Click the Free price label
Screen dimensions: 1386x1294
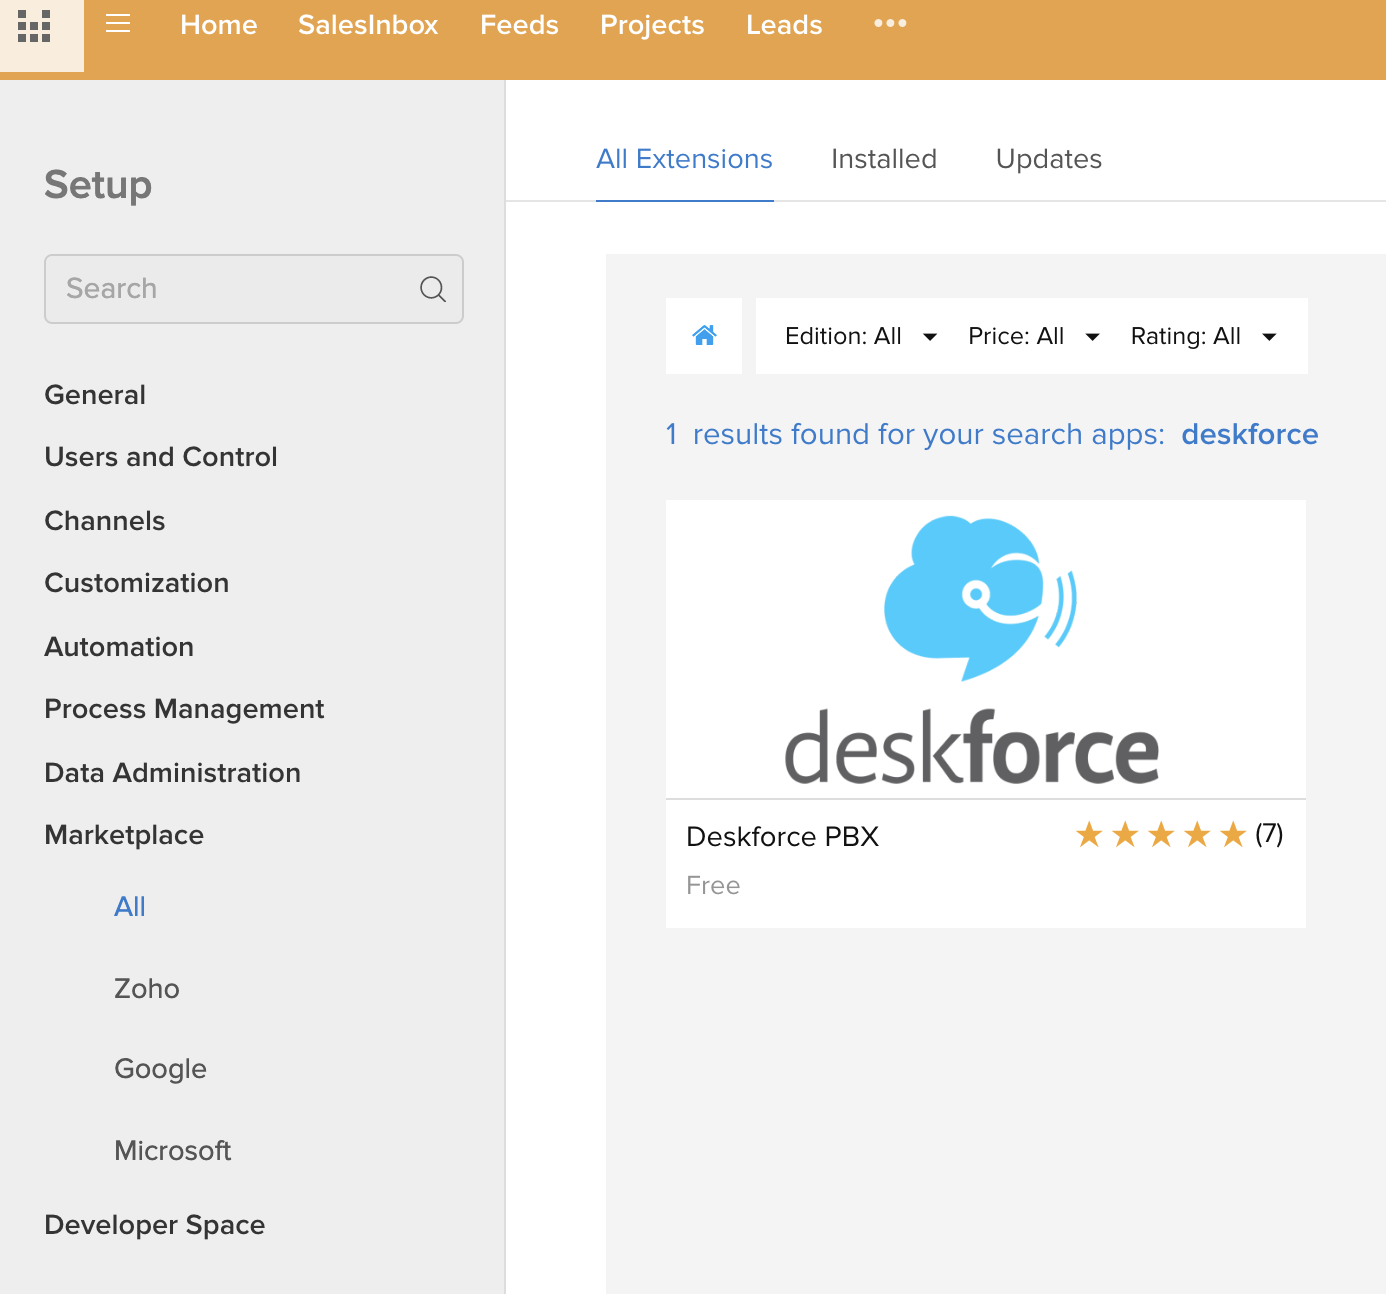(713, 886)
